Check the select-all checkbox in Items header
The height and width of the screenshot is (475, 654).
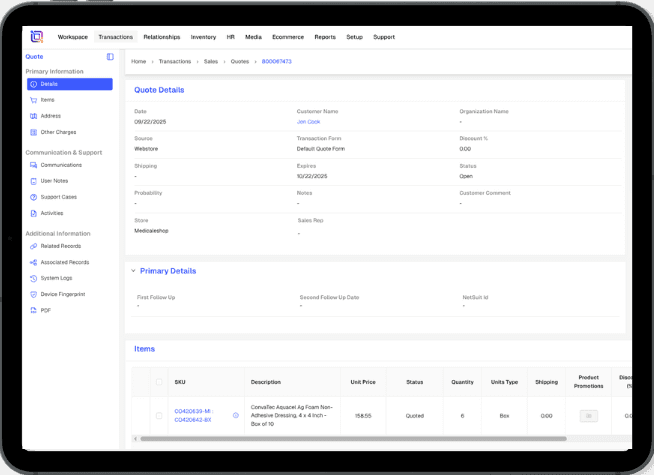tap(158, 382)
